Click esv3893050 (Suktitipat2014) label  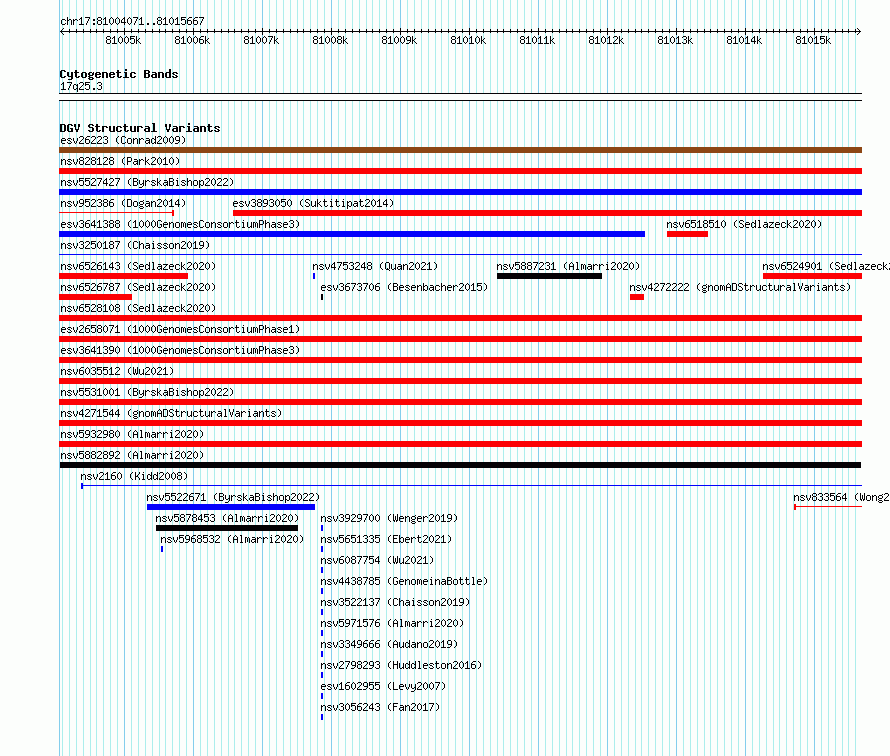pyautogui.click(x=313, y=203)
